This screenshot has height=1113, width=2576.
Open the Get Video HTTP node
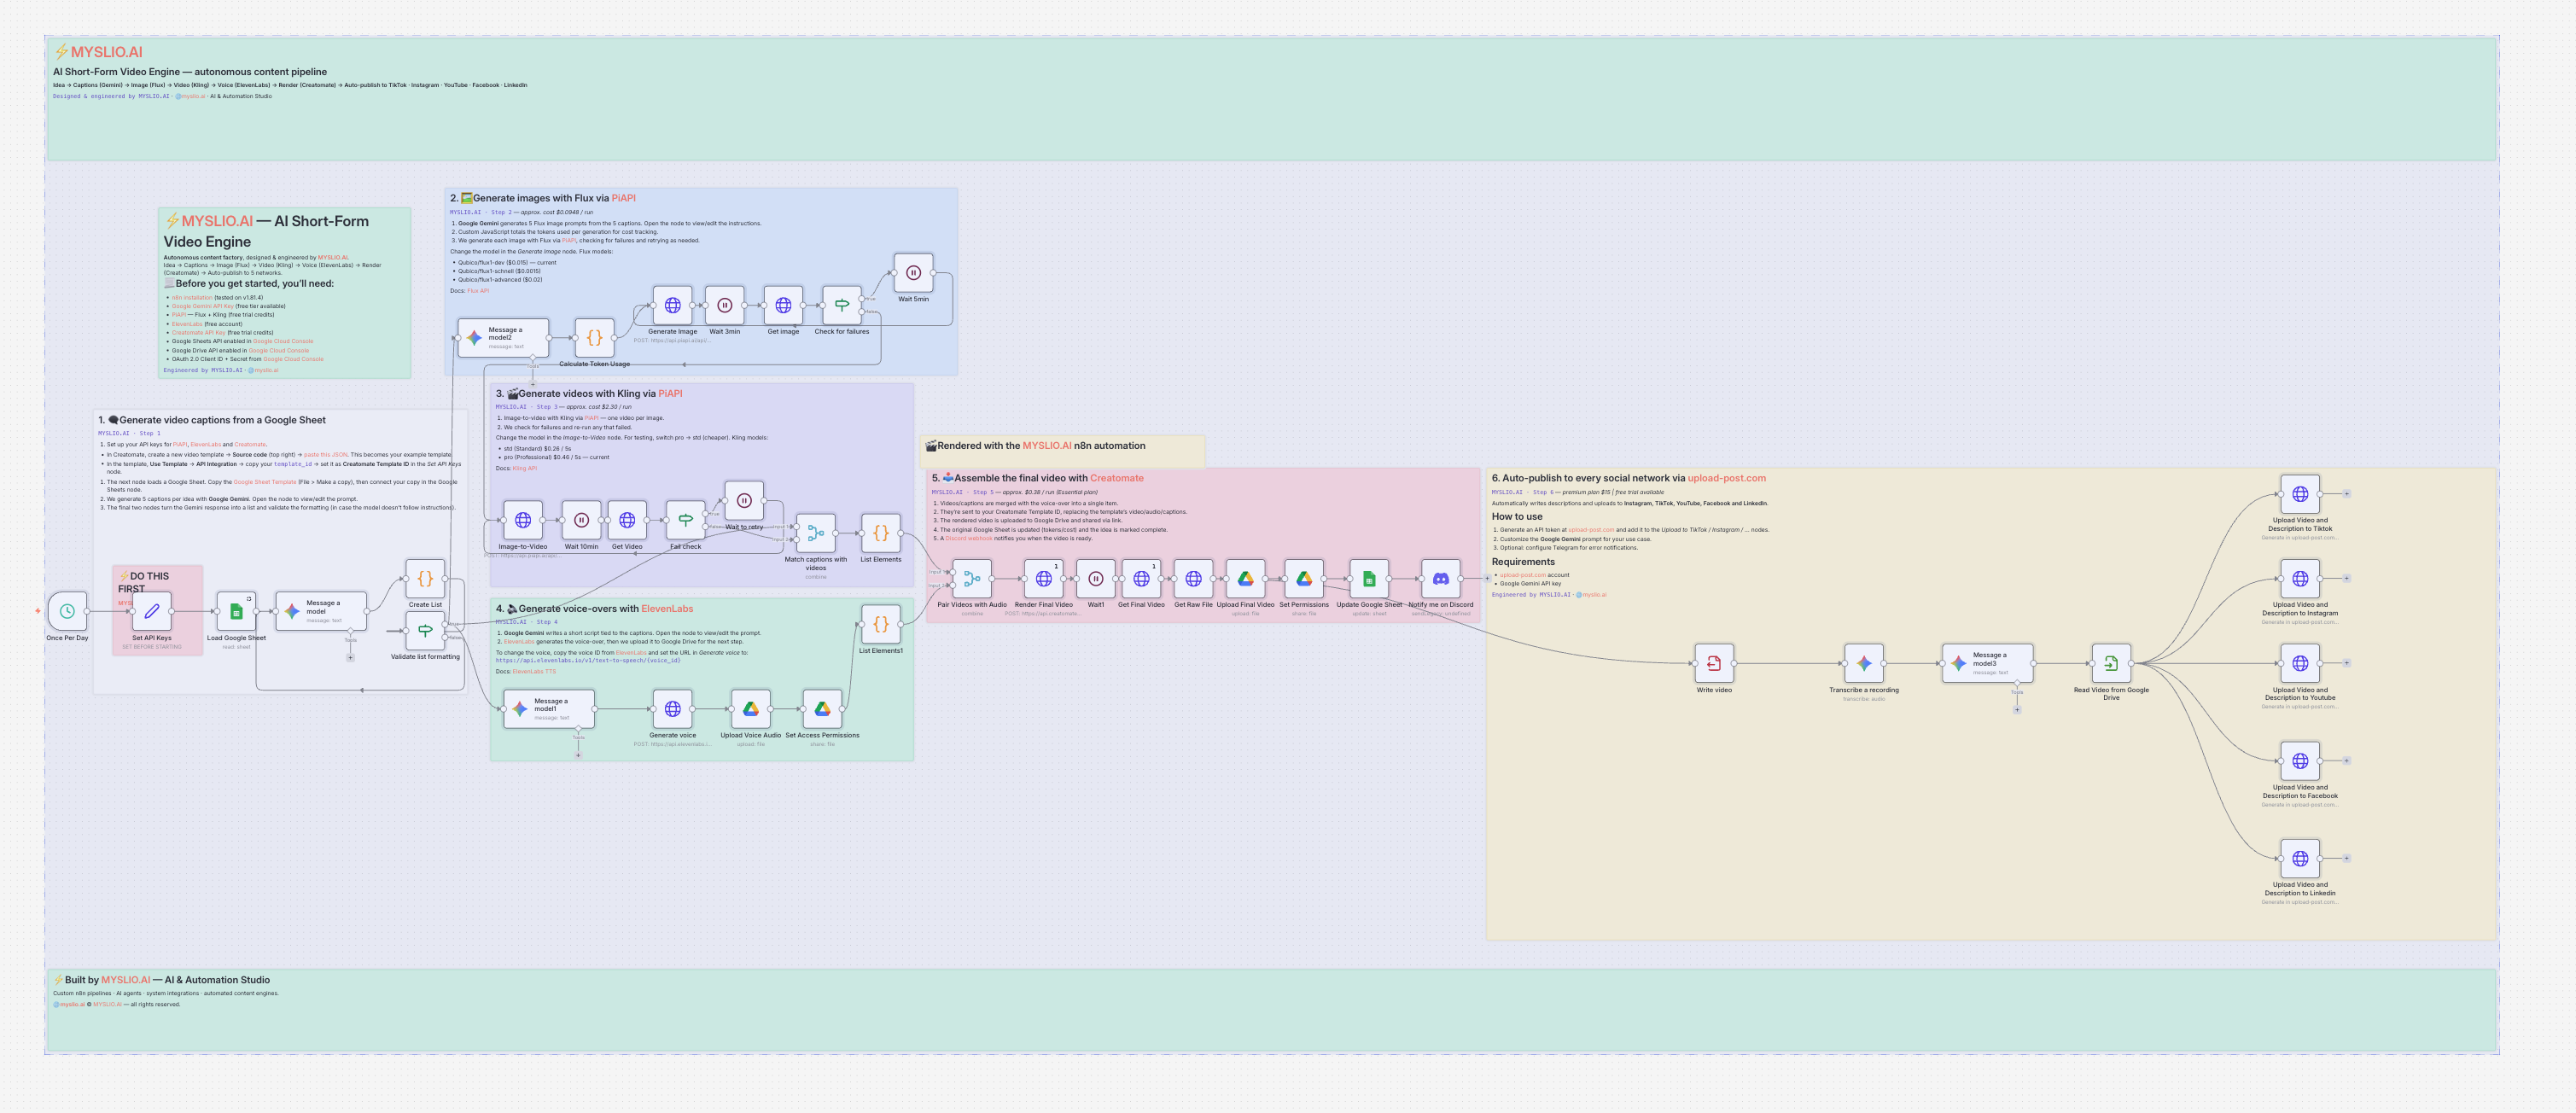[x=627, y=520]
